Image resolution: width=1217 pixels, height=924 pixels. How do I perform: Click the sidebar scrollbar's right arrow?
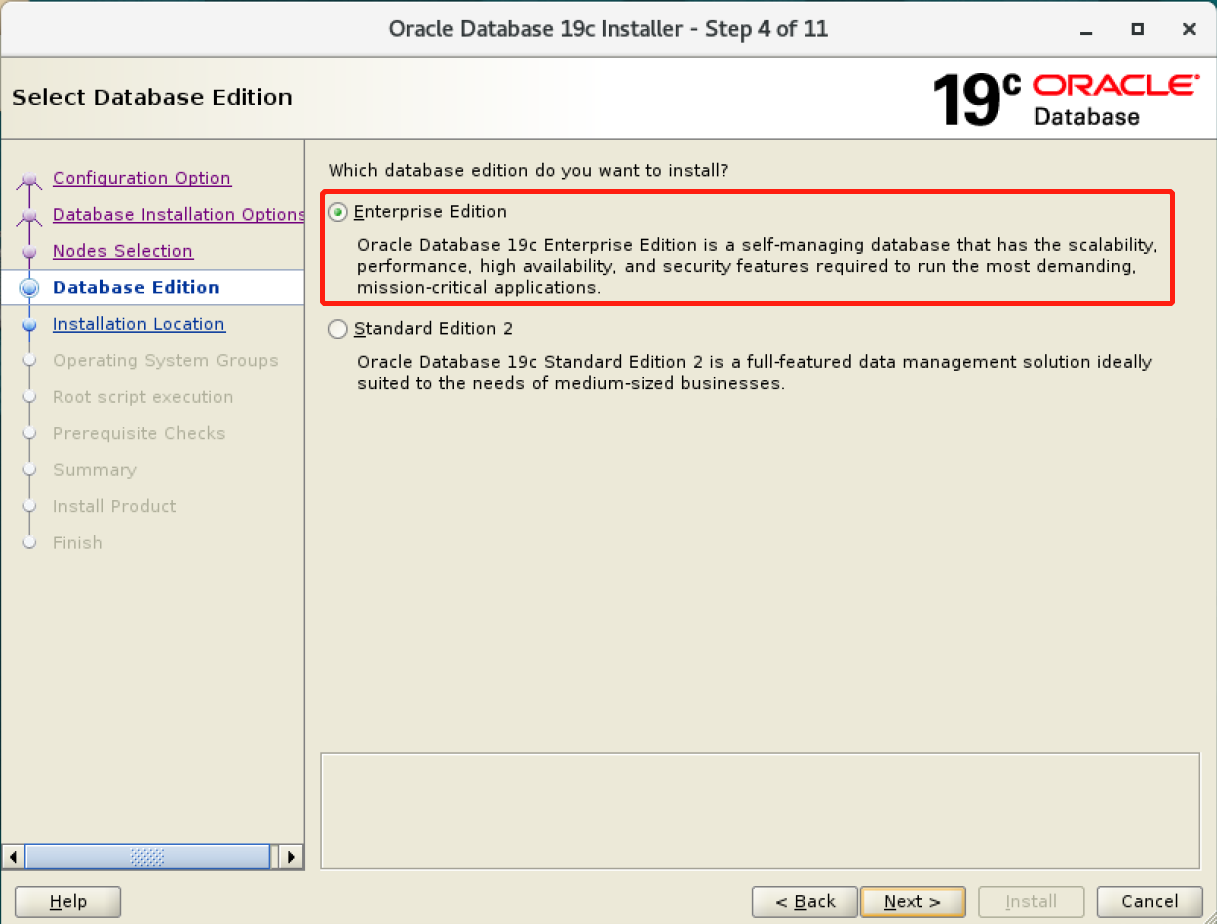(291, 857)
